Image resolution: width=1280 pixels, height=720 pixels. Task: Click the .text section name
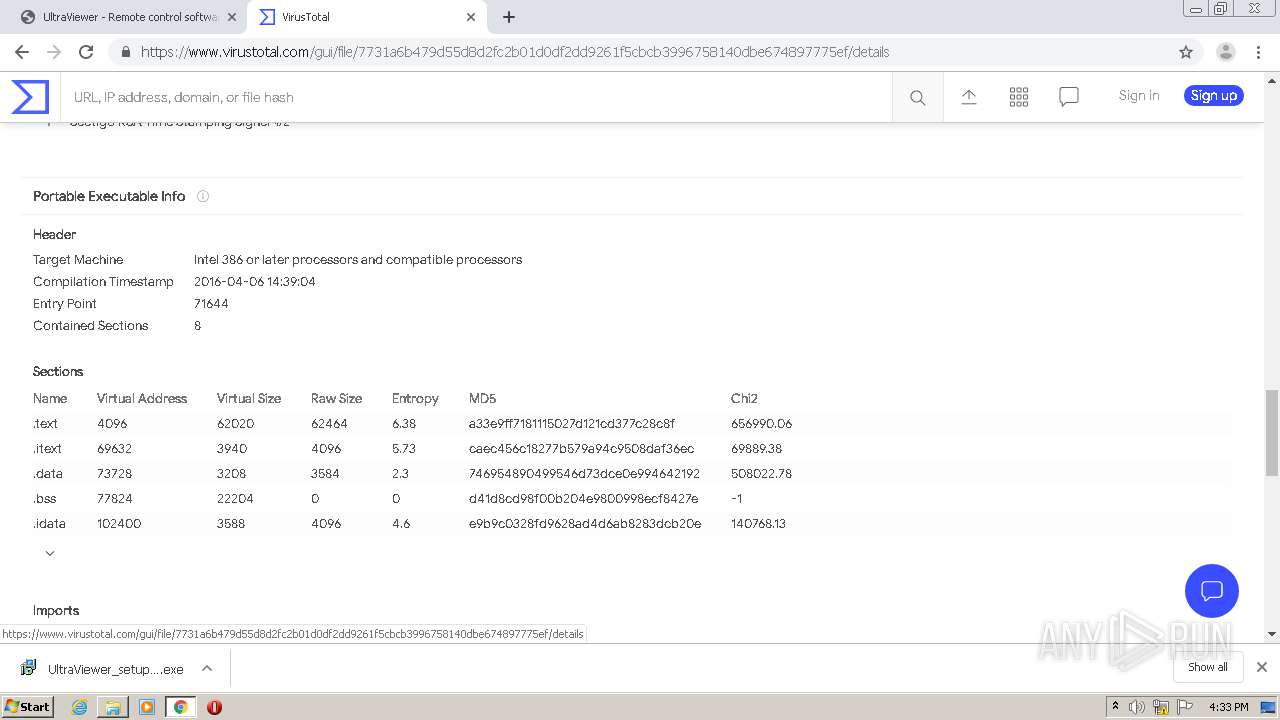46,424
